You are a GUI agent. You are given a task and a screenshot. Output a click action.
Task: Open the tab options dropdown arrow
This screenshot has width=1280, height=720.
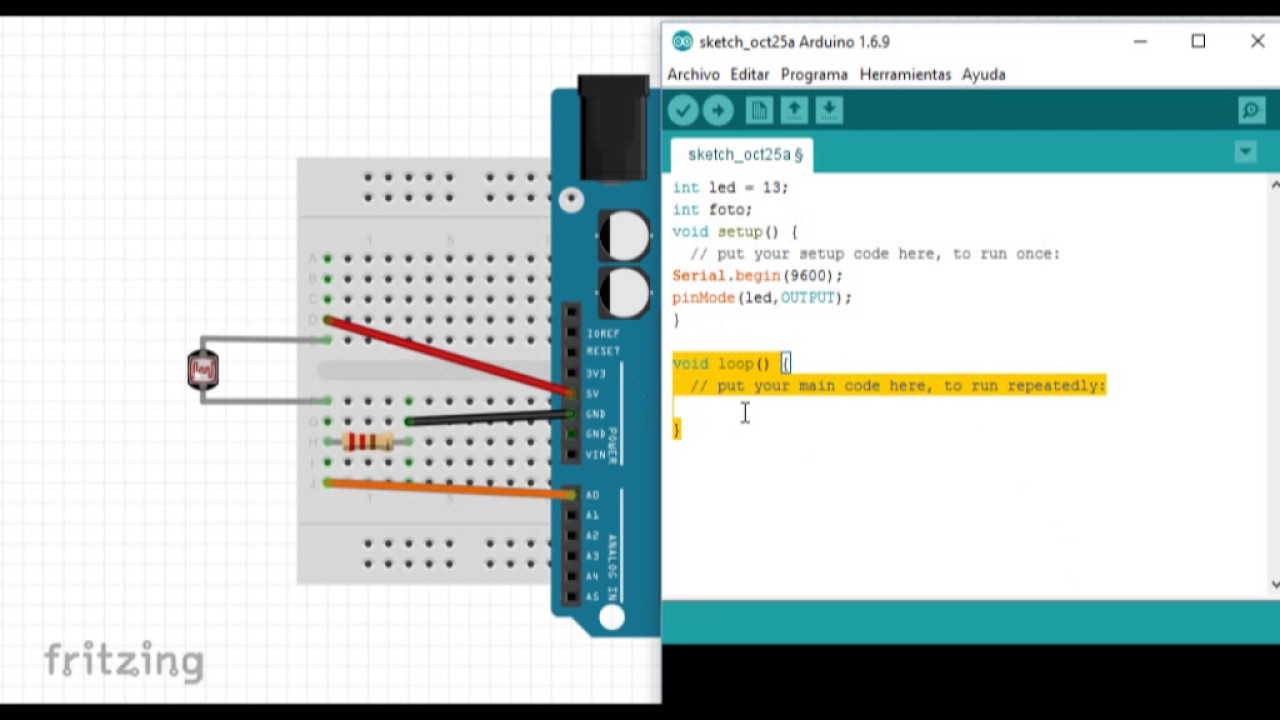pos(1245,152)
